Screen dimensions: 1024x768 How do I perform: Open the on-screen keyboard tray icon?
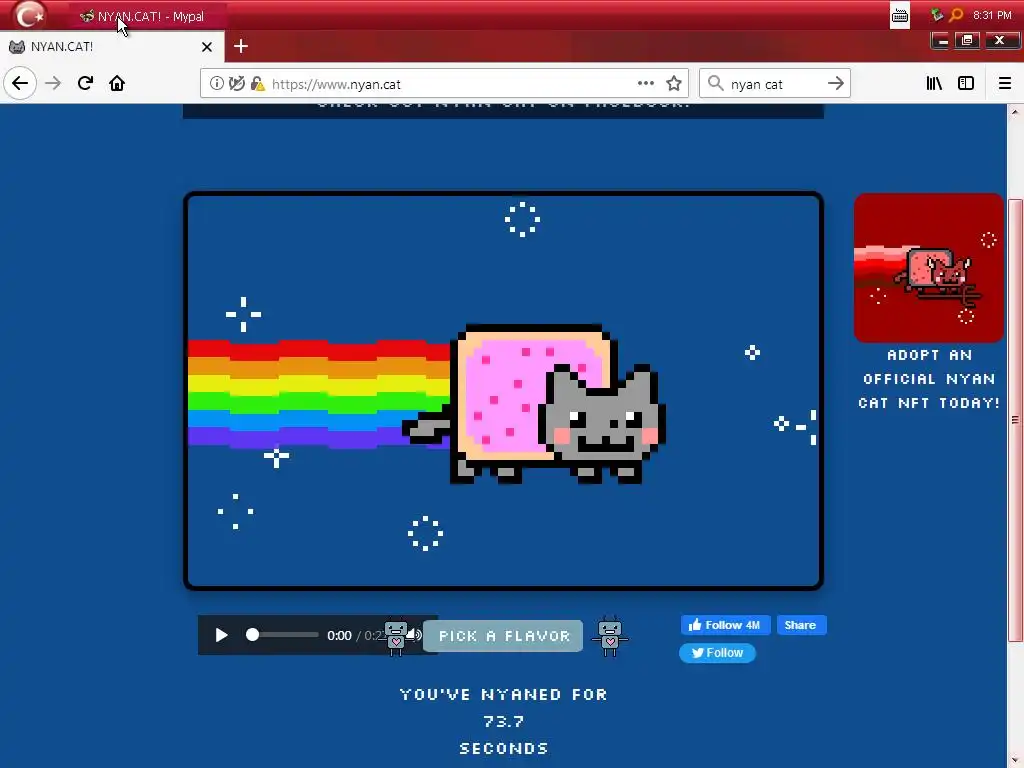(900, 15)
